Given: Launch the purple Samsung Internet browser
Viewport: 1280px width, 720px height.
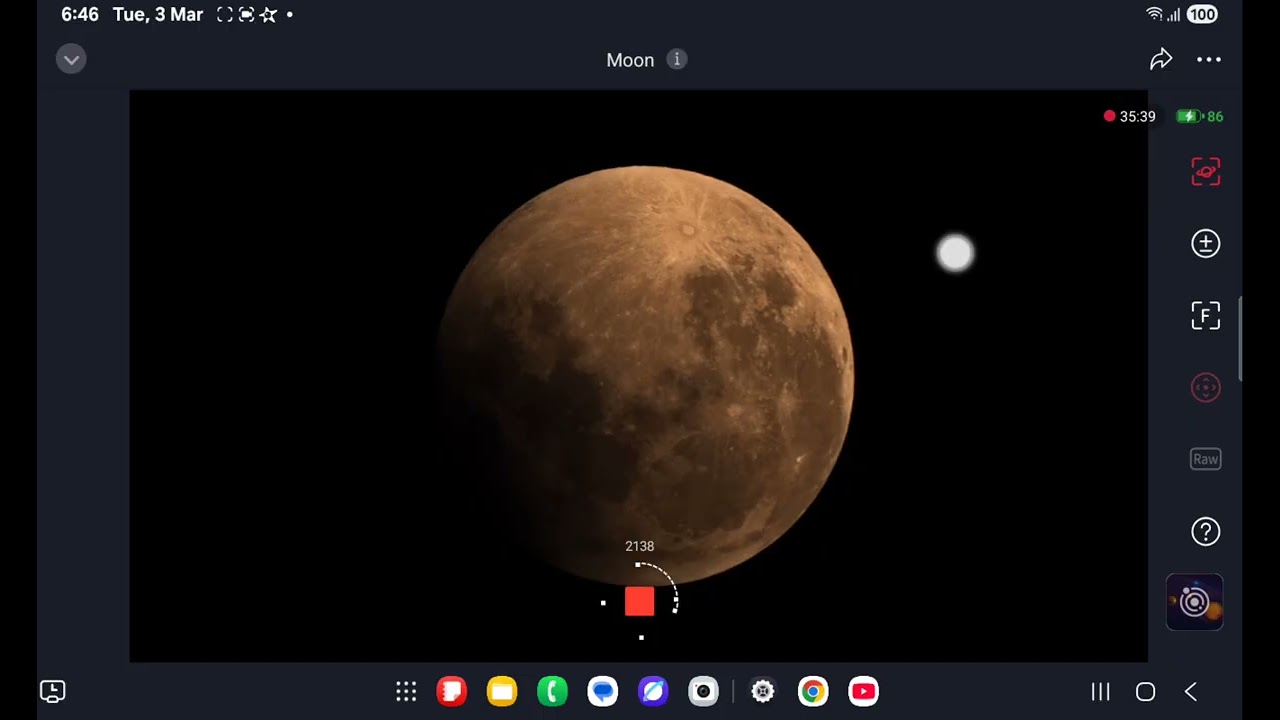Looking at the screenshot, I should 653,691.
